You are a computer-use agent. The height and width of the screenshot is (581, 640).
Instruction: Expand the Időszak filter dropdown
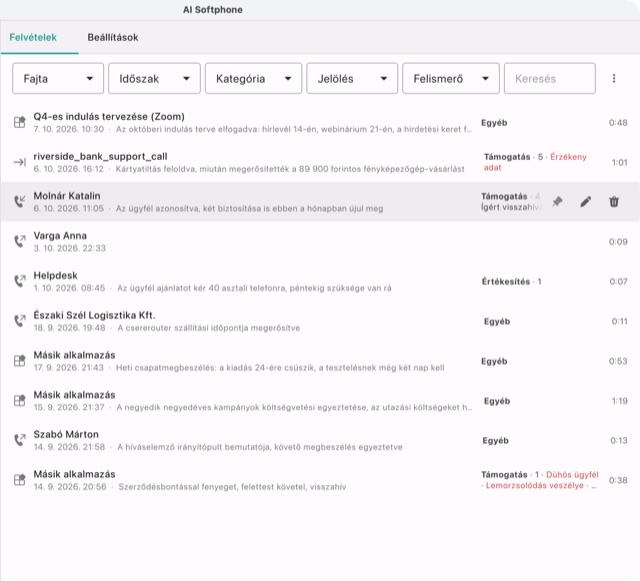coord(154,78)
